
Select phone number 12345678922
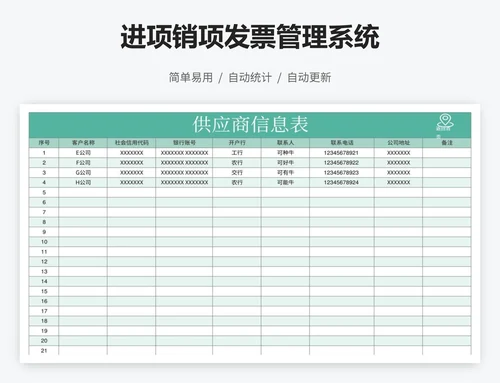coord(341,163)
